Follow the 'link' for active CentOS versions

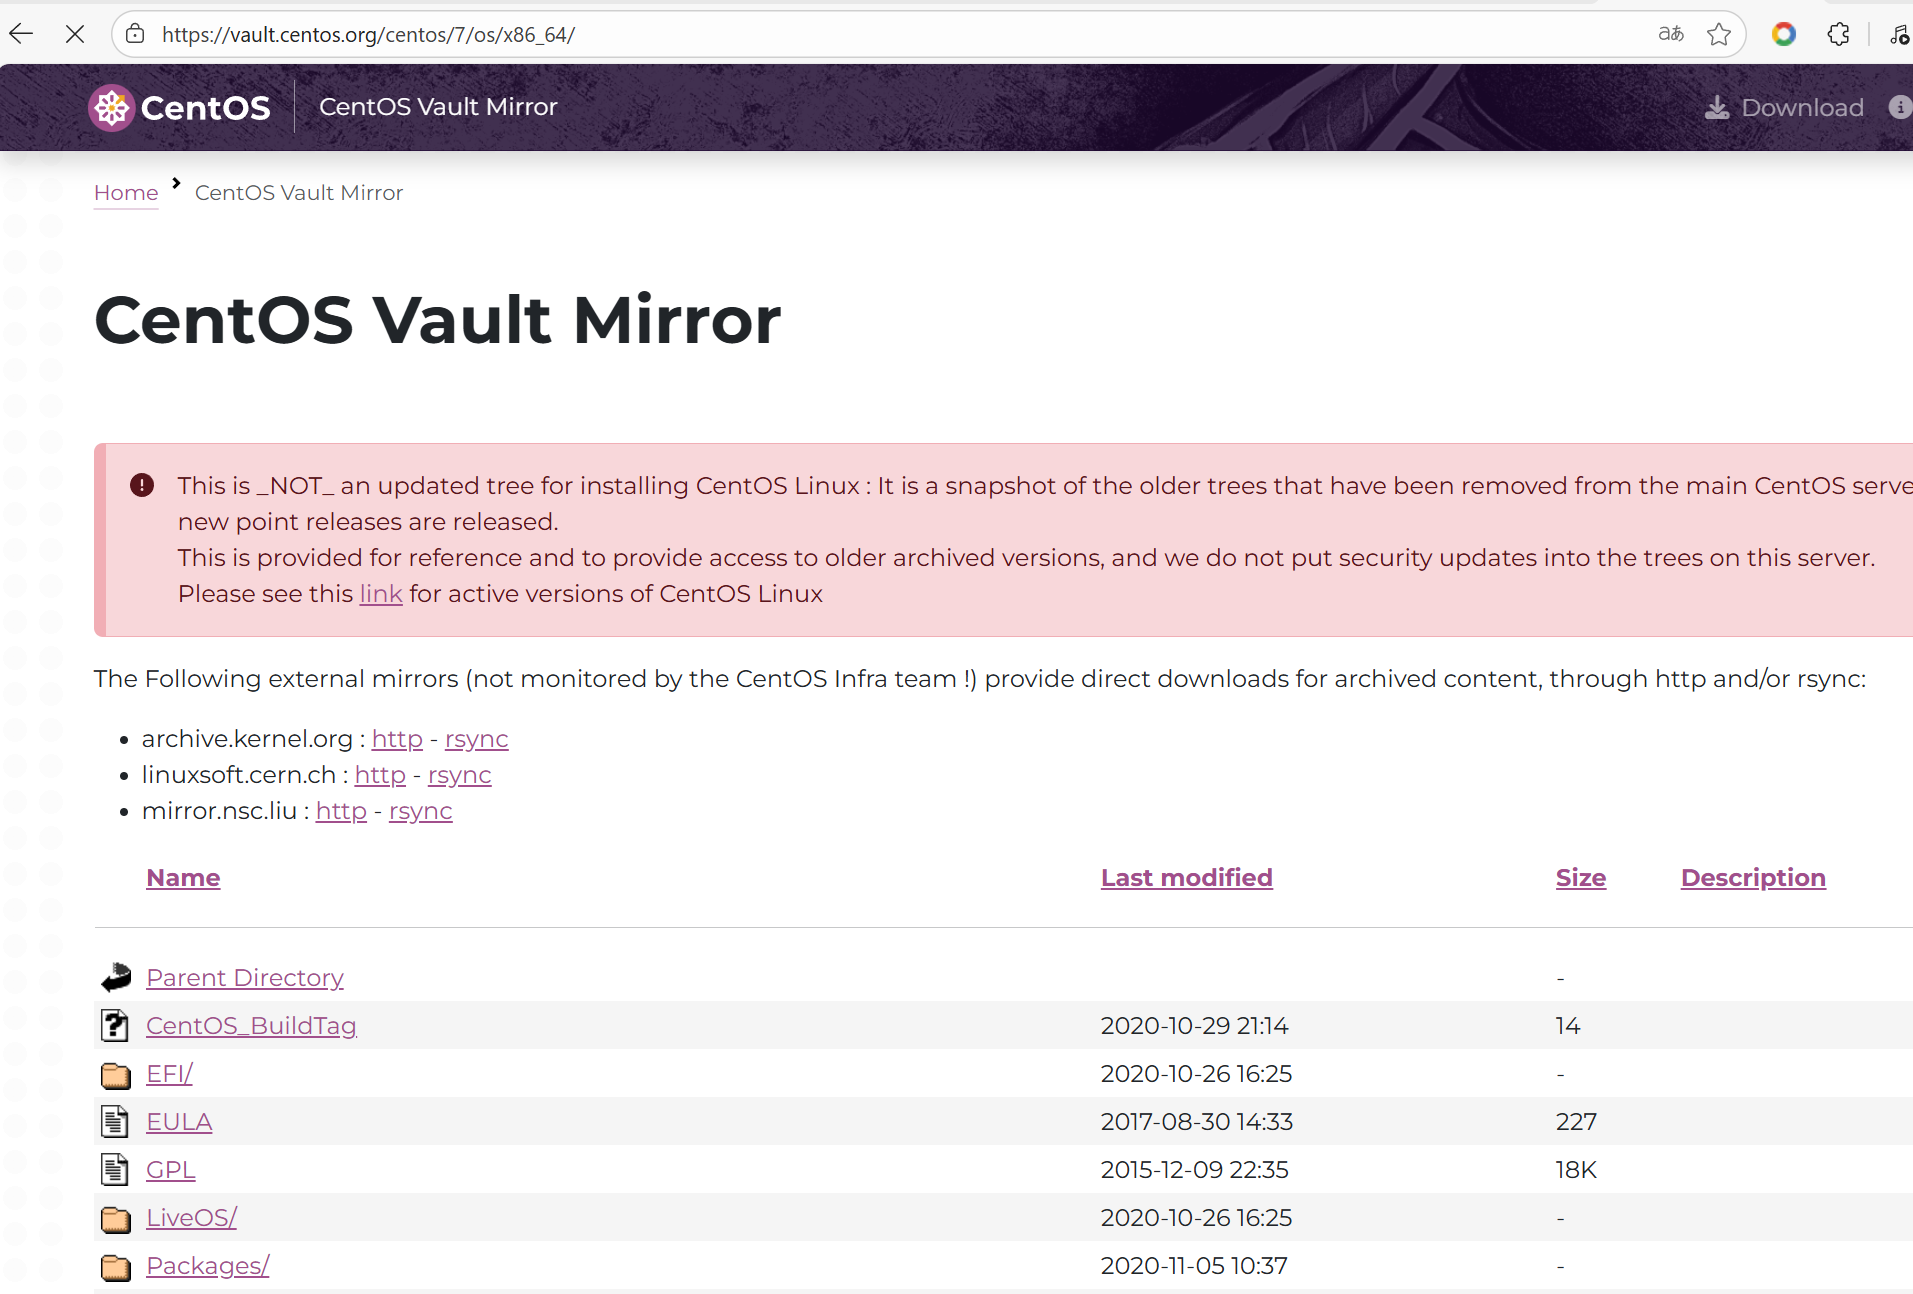coord(381,593)
